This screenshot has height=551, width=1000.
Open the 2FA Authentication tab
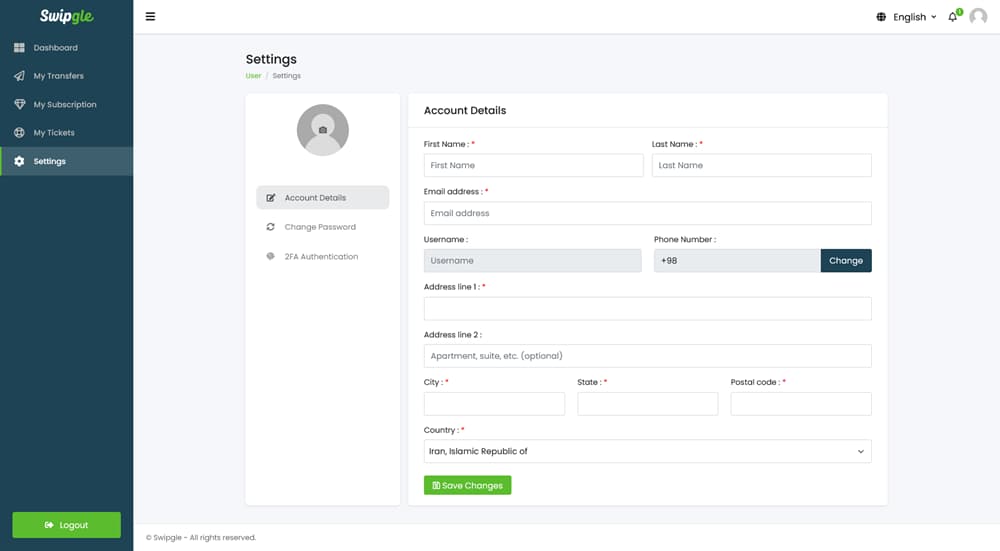[x=323, y=256]
